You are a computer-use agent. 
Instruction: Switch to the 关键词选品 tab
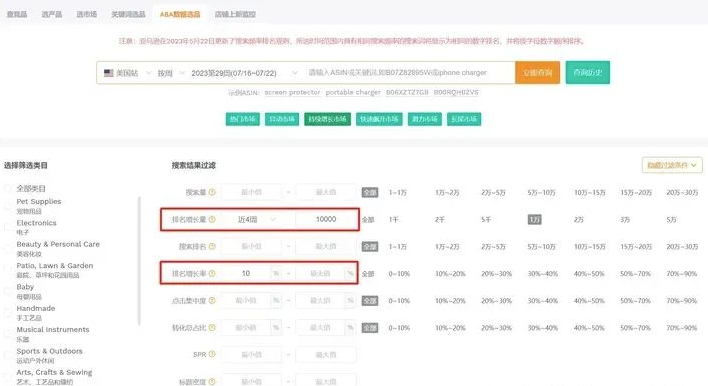(x=128, y=14)
